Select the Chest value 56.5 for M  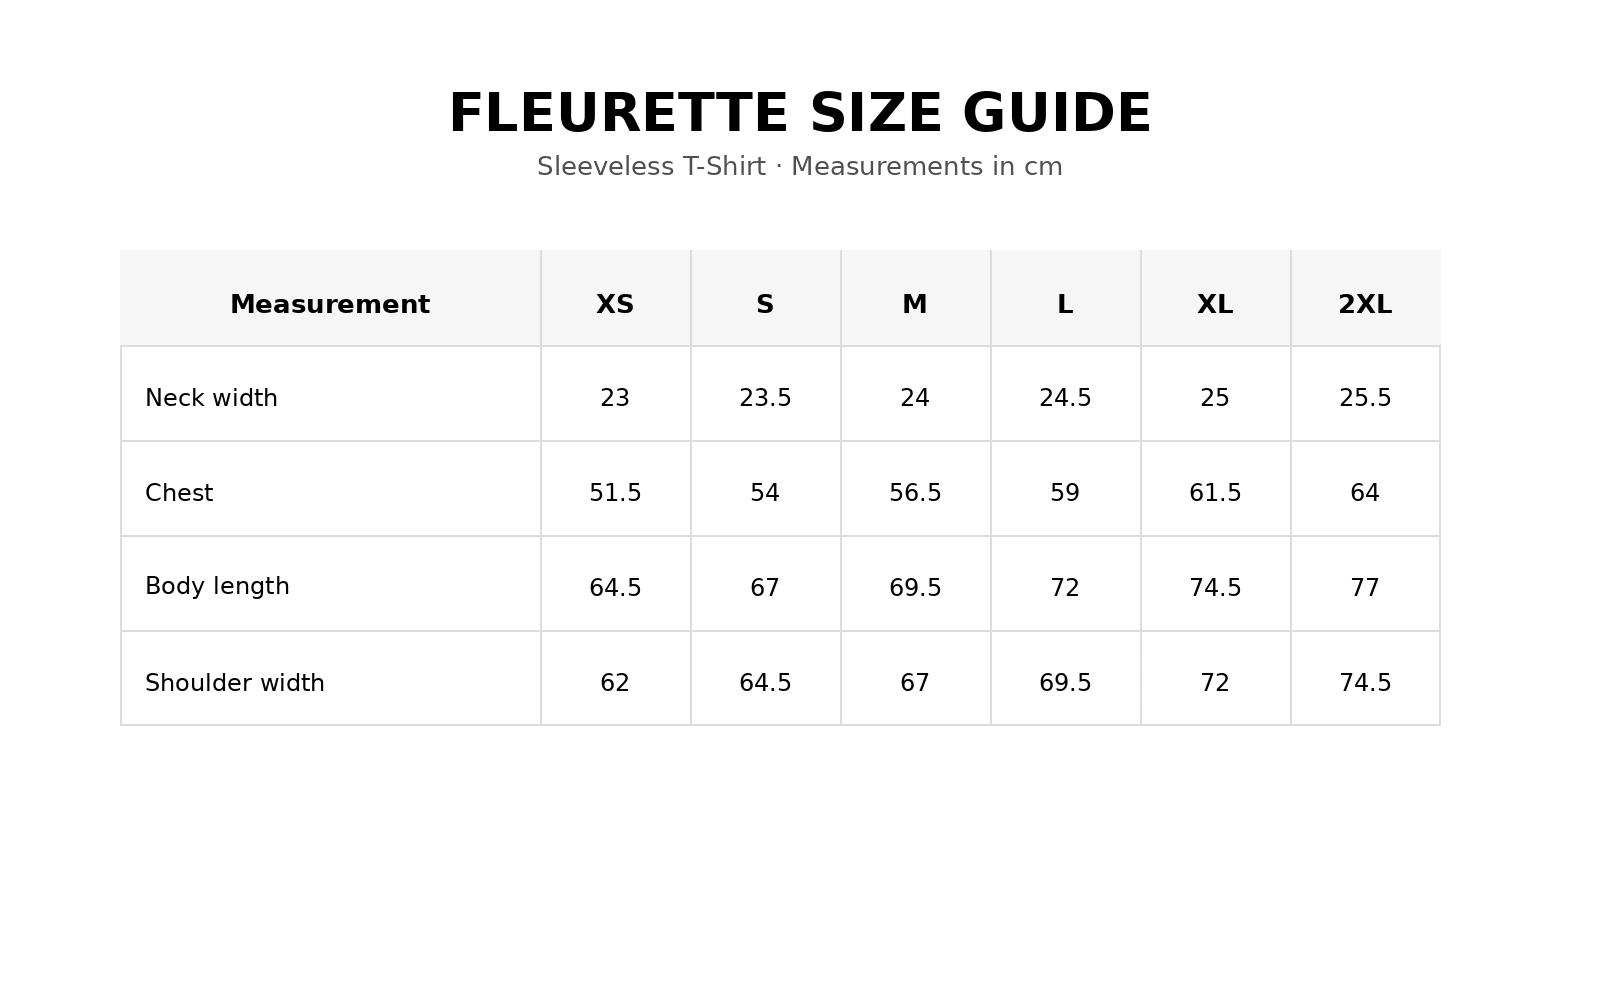coord(915,493)
